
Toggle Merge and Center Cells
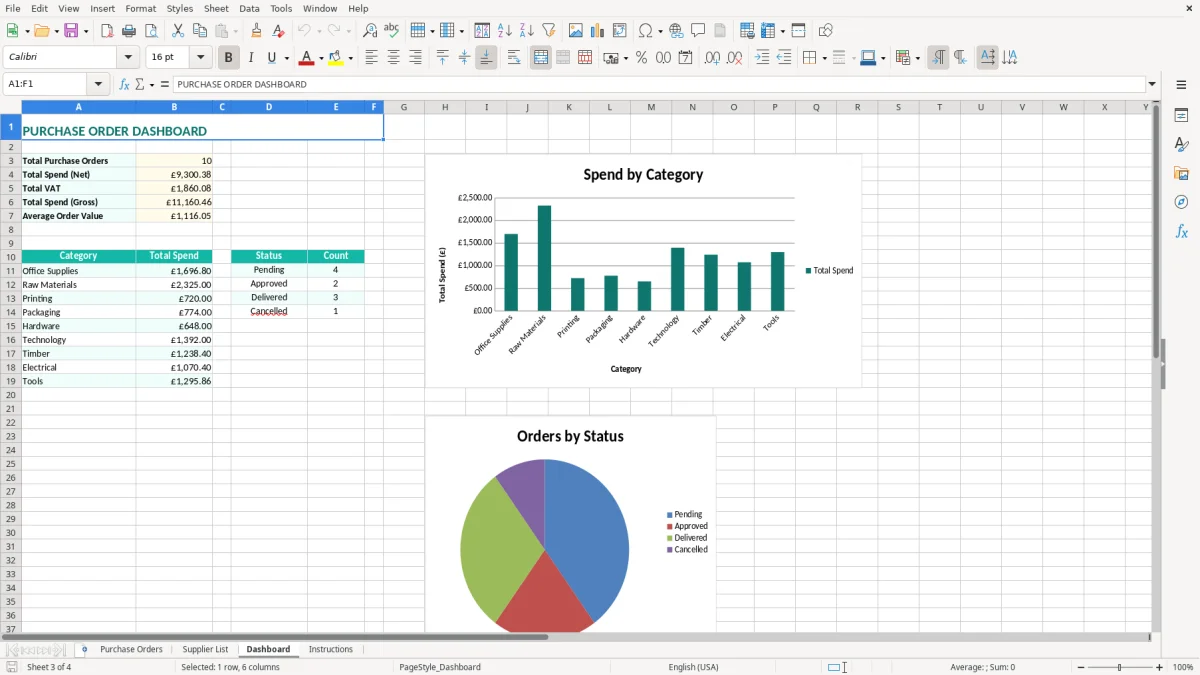541,58
